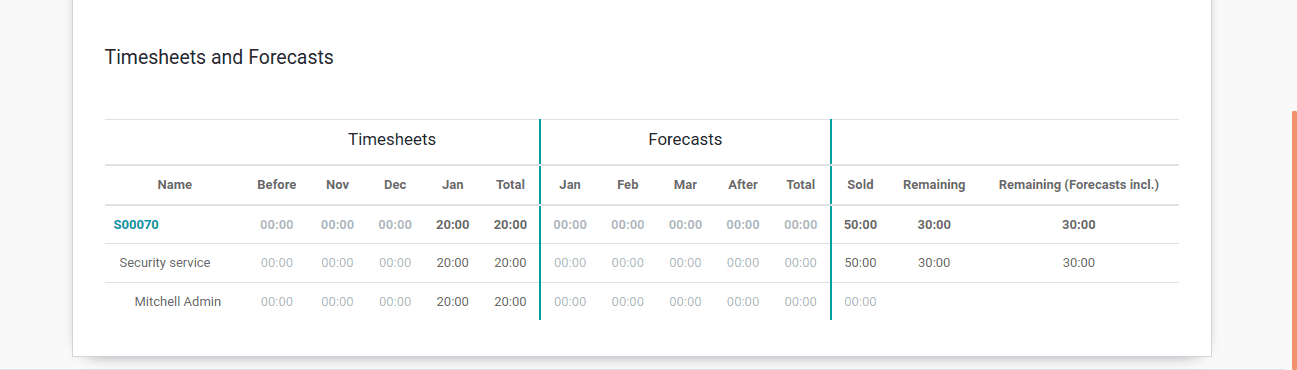Click Security service forecast Mar value
The width and height of the screenshot is (1297, 370).
685,263
